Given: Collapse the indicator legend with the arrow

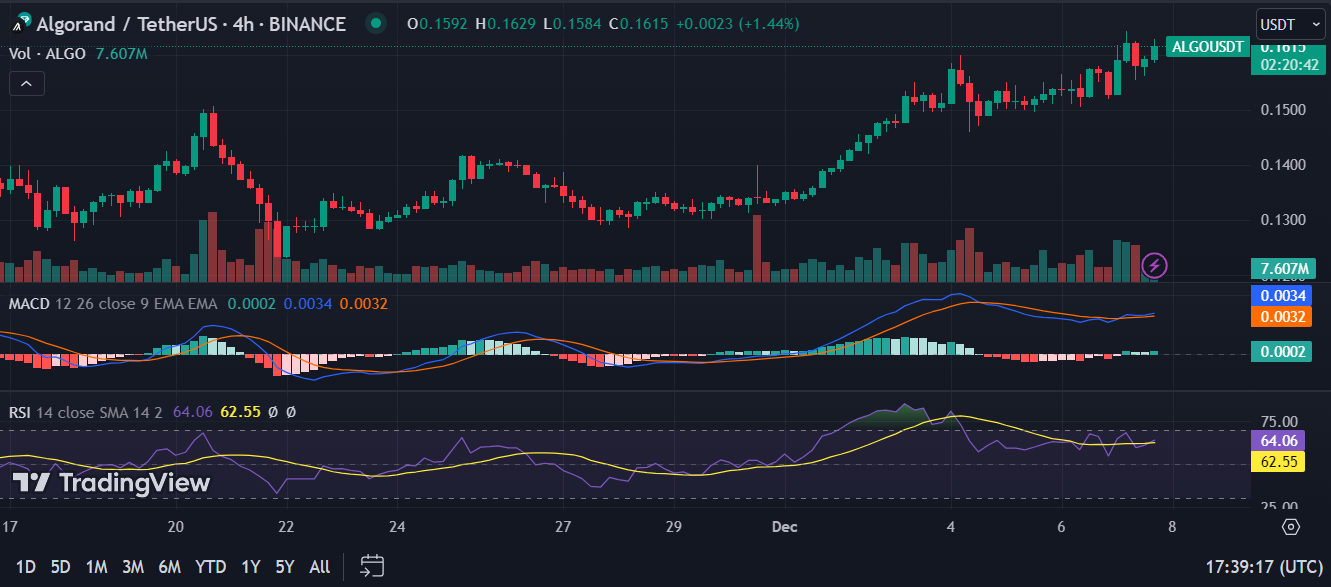Looking at the screenshot, I should [x=26, y=85].
